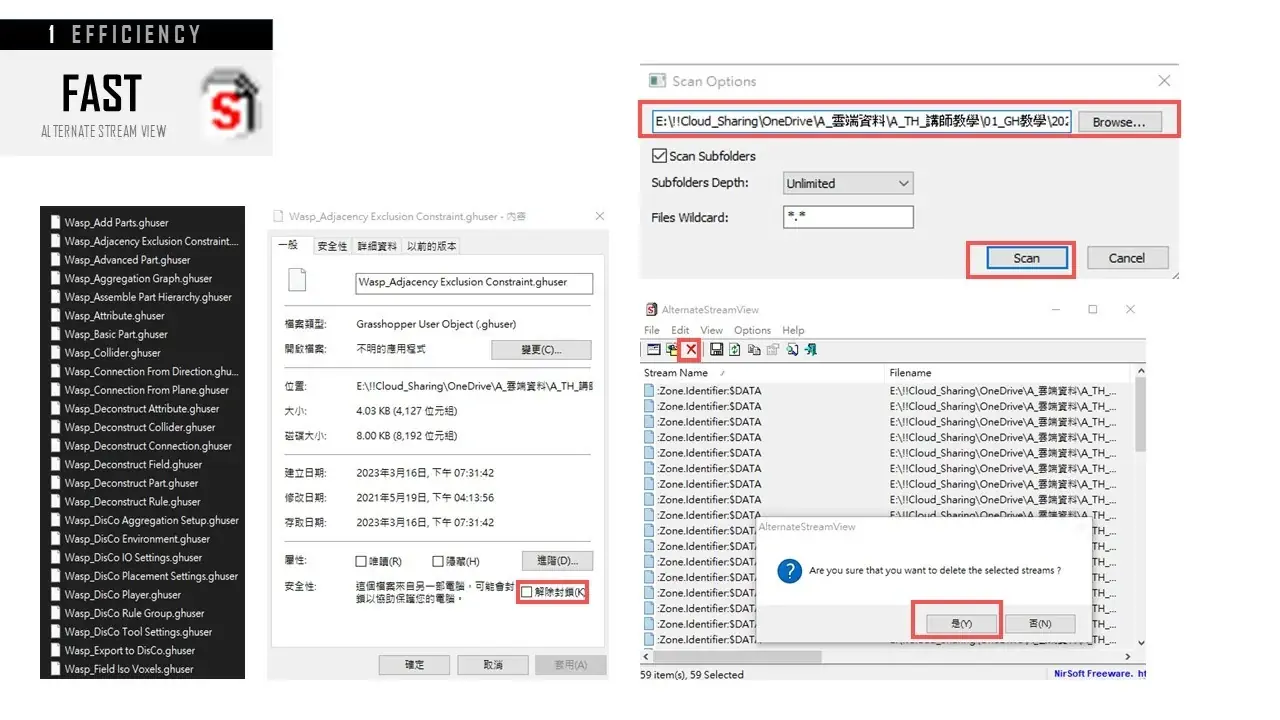Uncheck the Scan Subfolders checkbox
1280x720 pixels.
tap(659, 156)
